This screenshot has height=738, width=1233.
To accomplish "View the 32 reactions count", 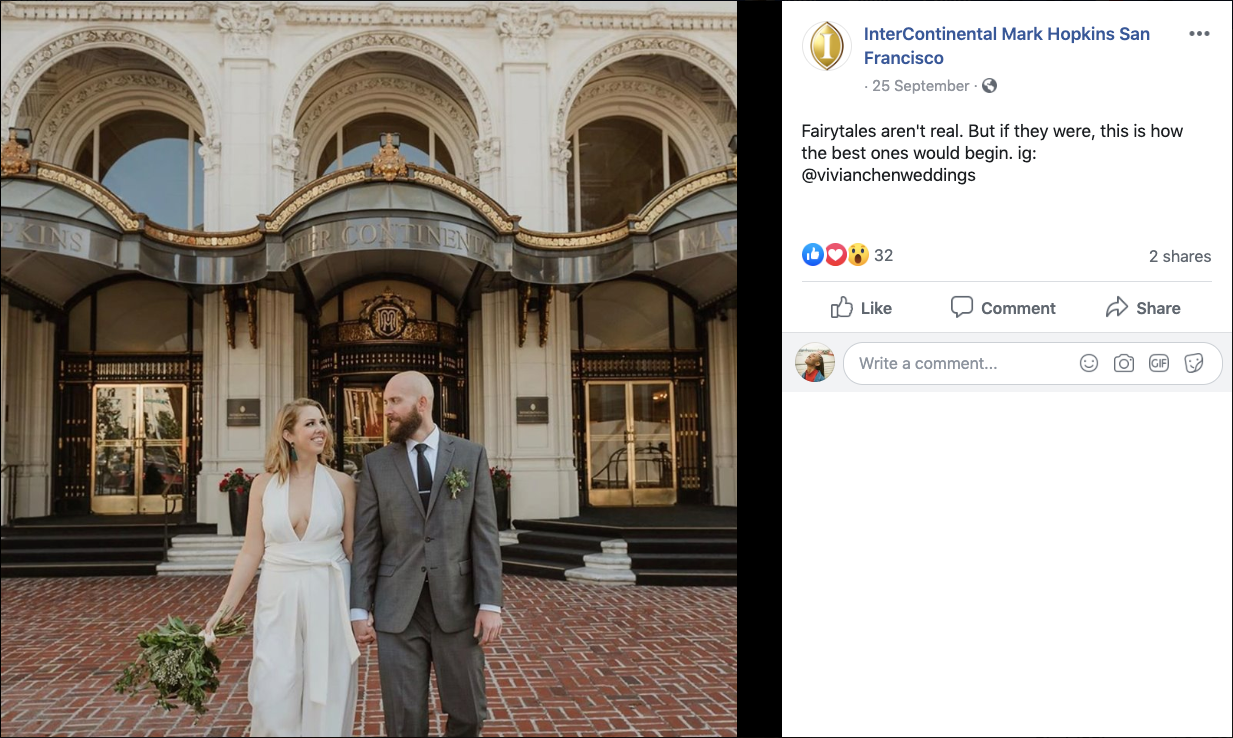I will [x=883, y=256].
